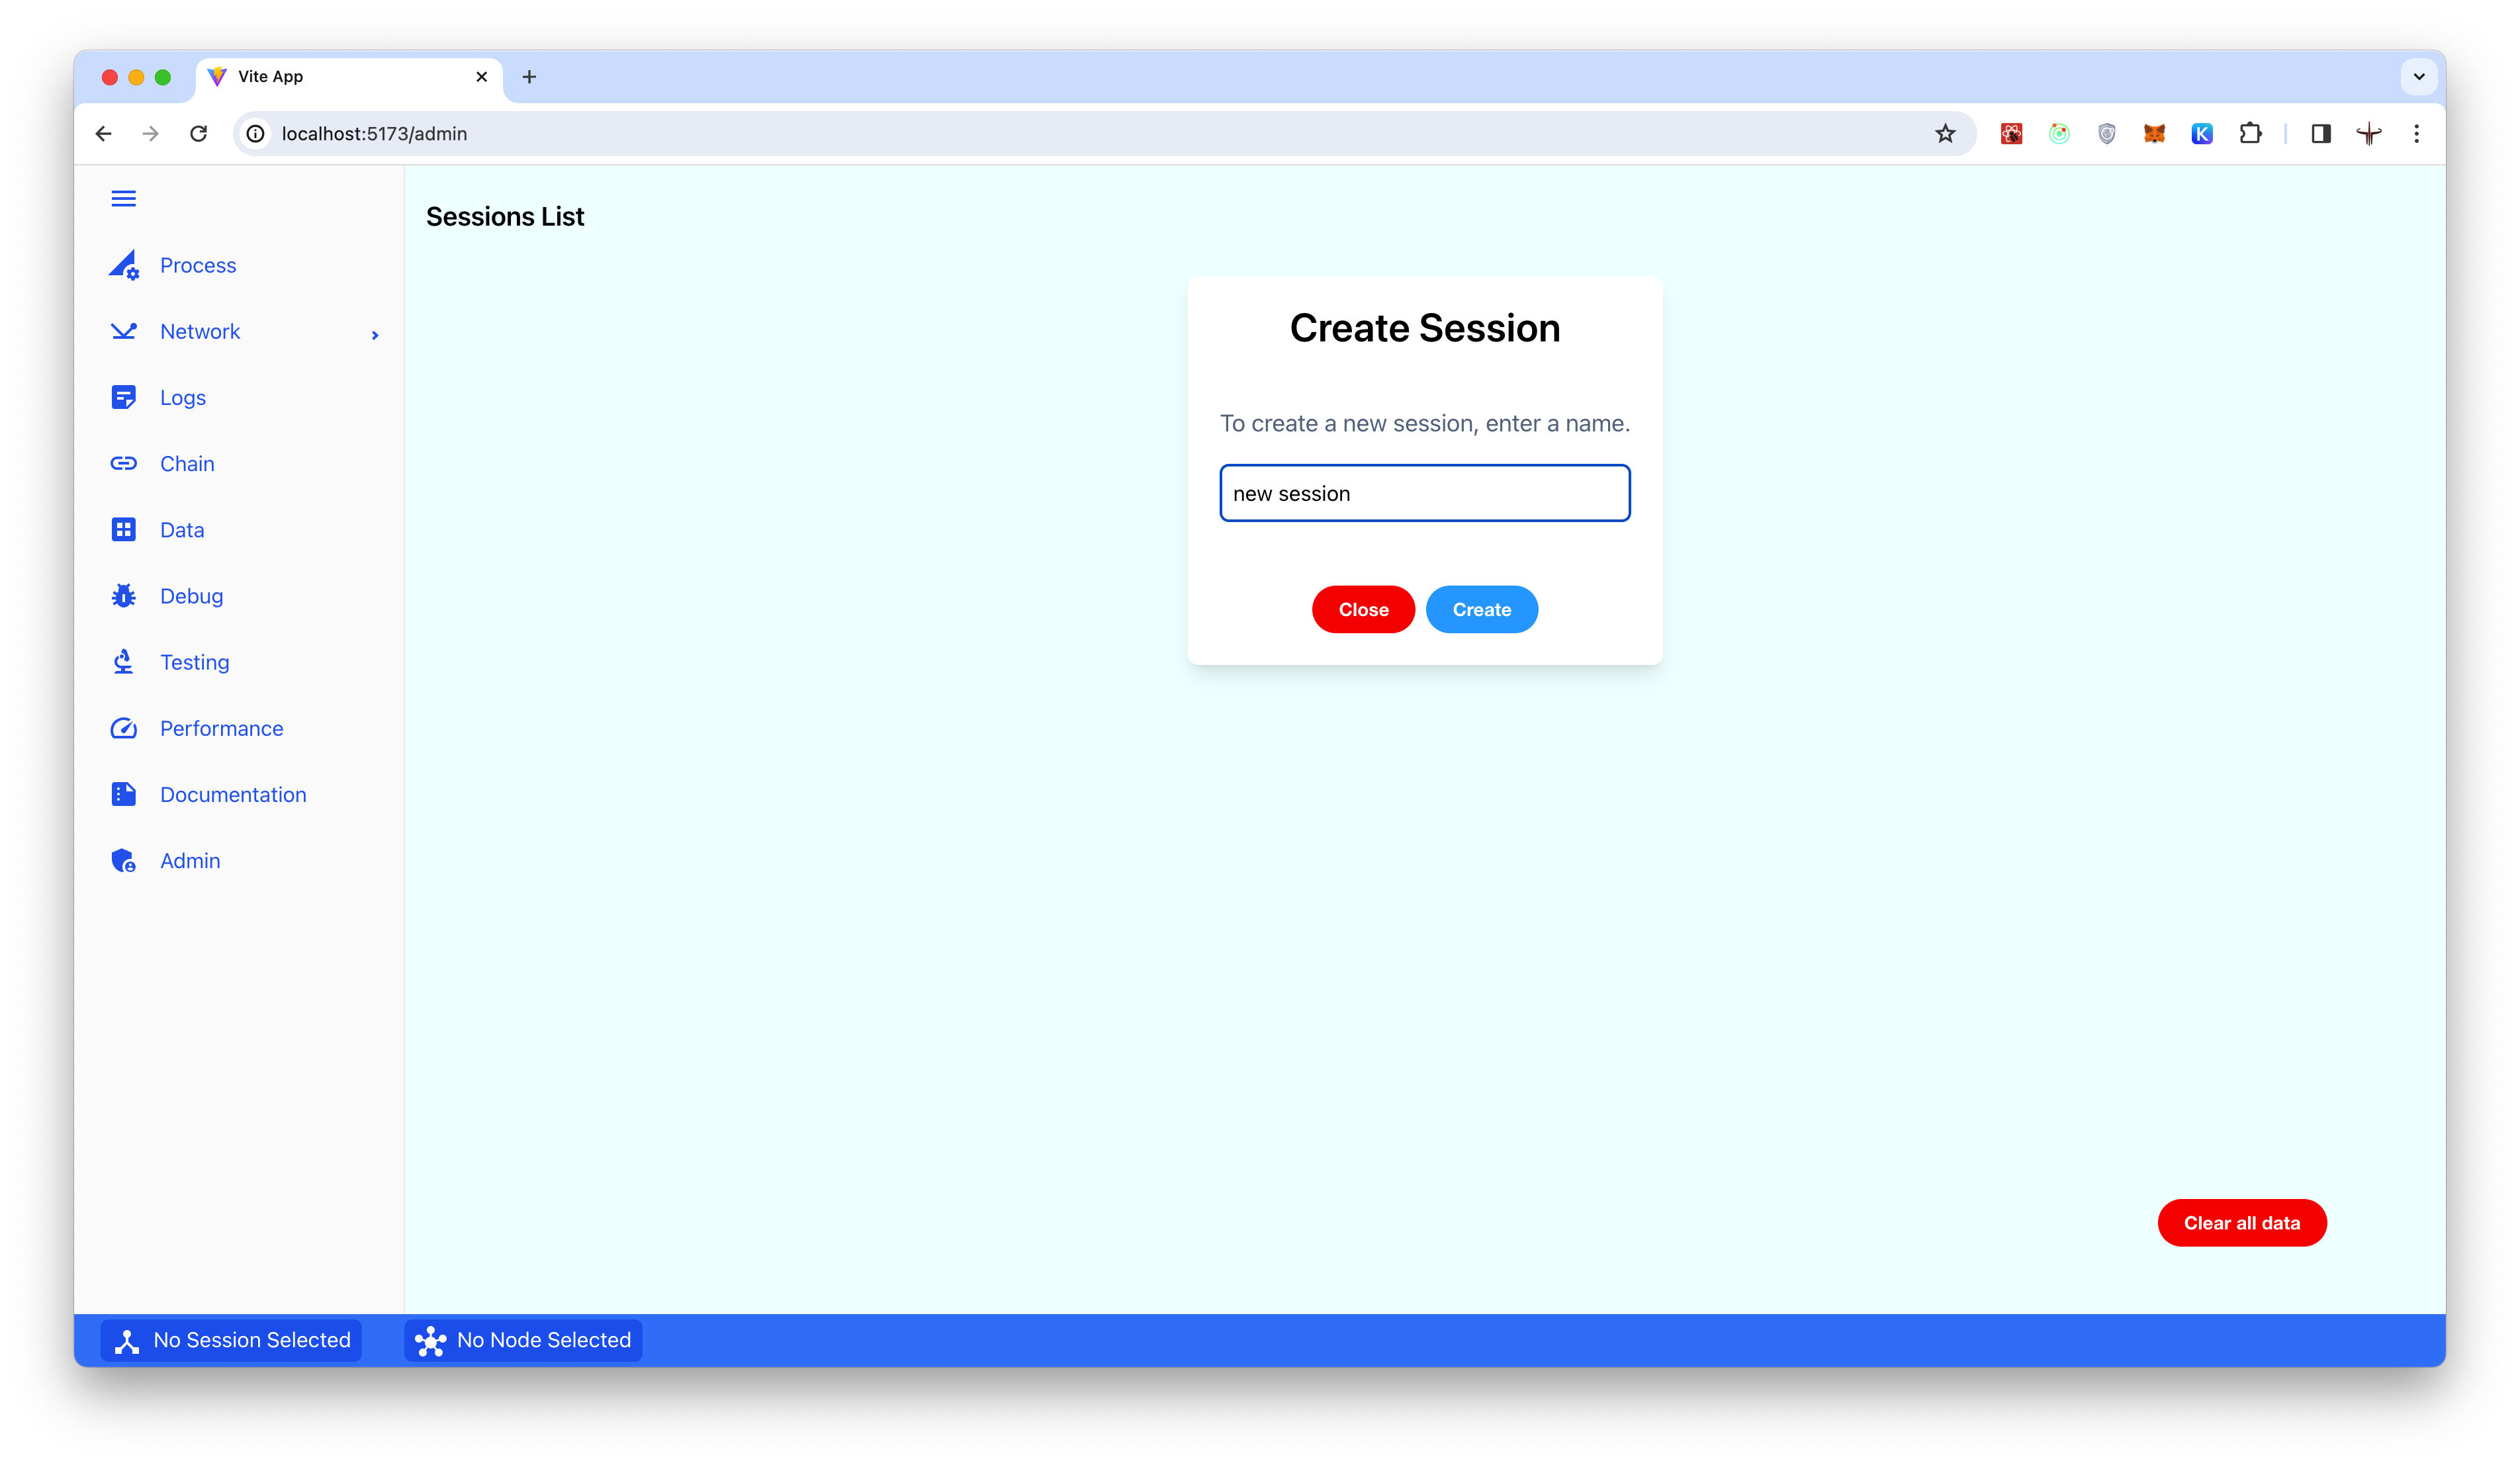Click the Testing icon in sidebar
The height and width of the screenshot is (1465, 2520).
coord(124,661)
